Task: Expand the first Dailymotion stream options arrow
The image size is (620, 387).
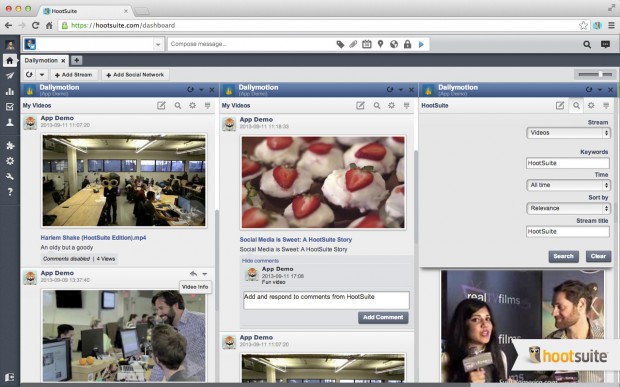Action: click(x=201, y=90)
